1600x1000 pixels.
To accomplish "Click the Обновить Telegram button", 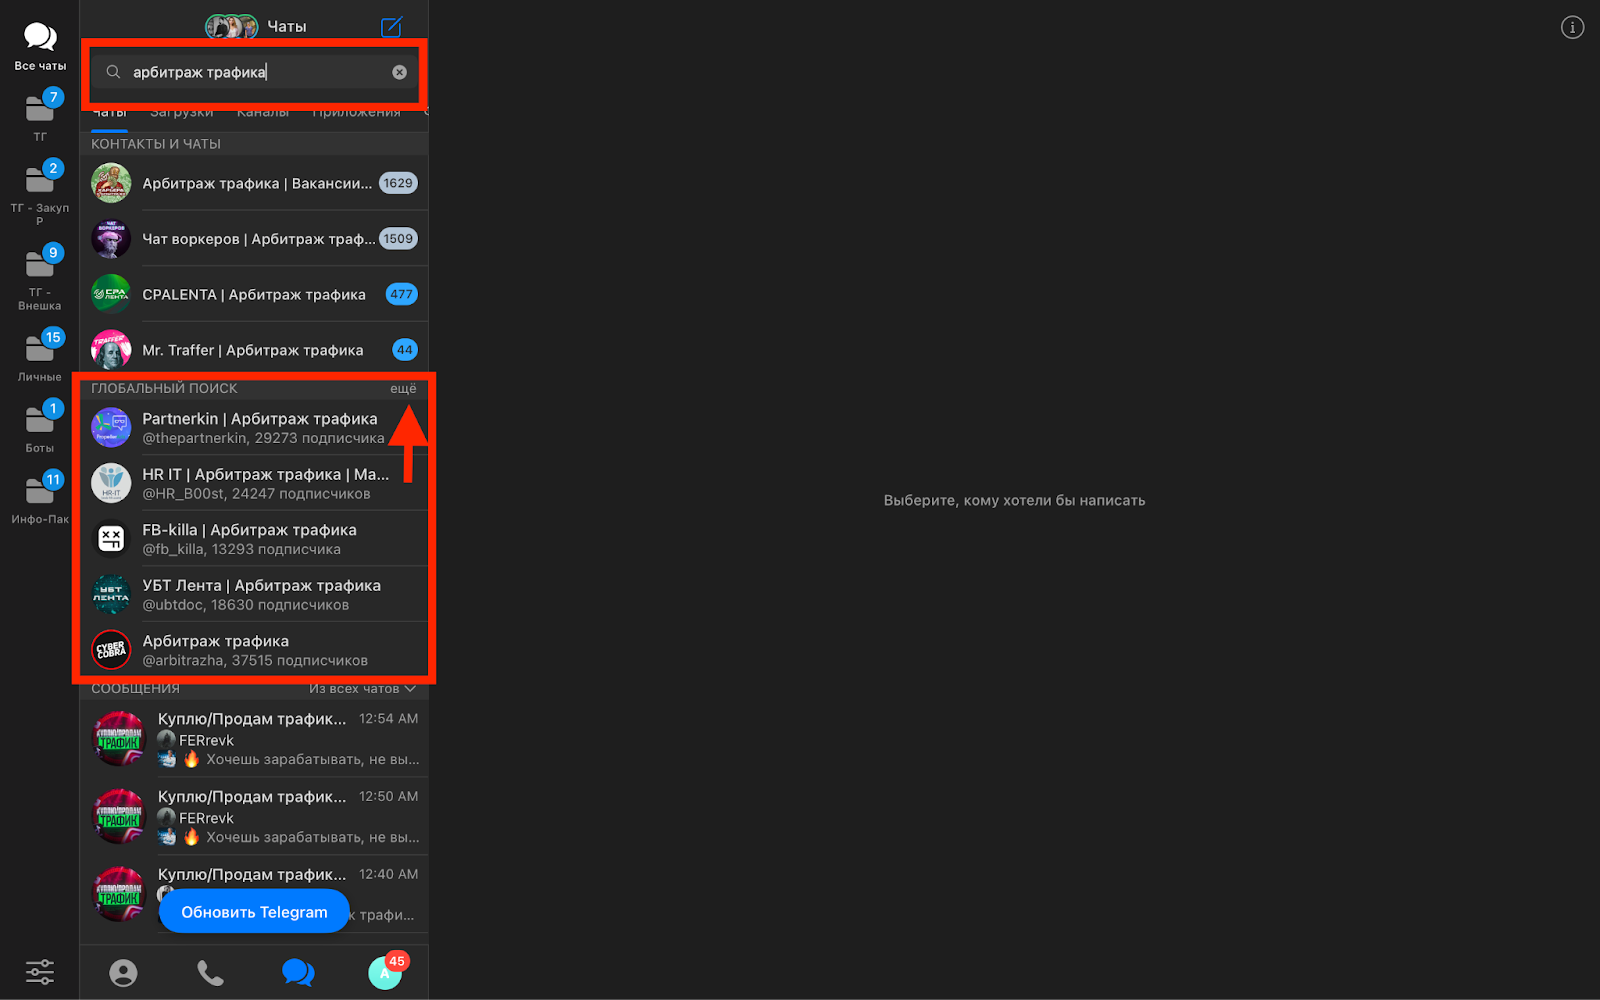I will (254, 912).
